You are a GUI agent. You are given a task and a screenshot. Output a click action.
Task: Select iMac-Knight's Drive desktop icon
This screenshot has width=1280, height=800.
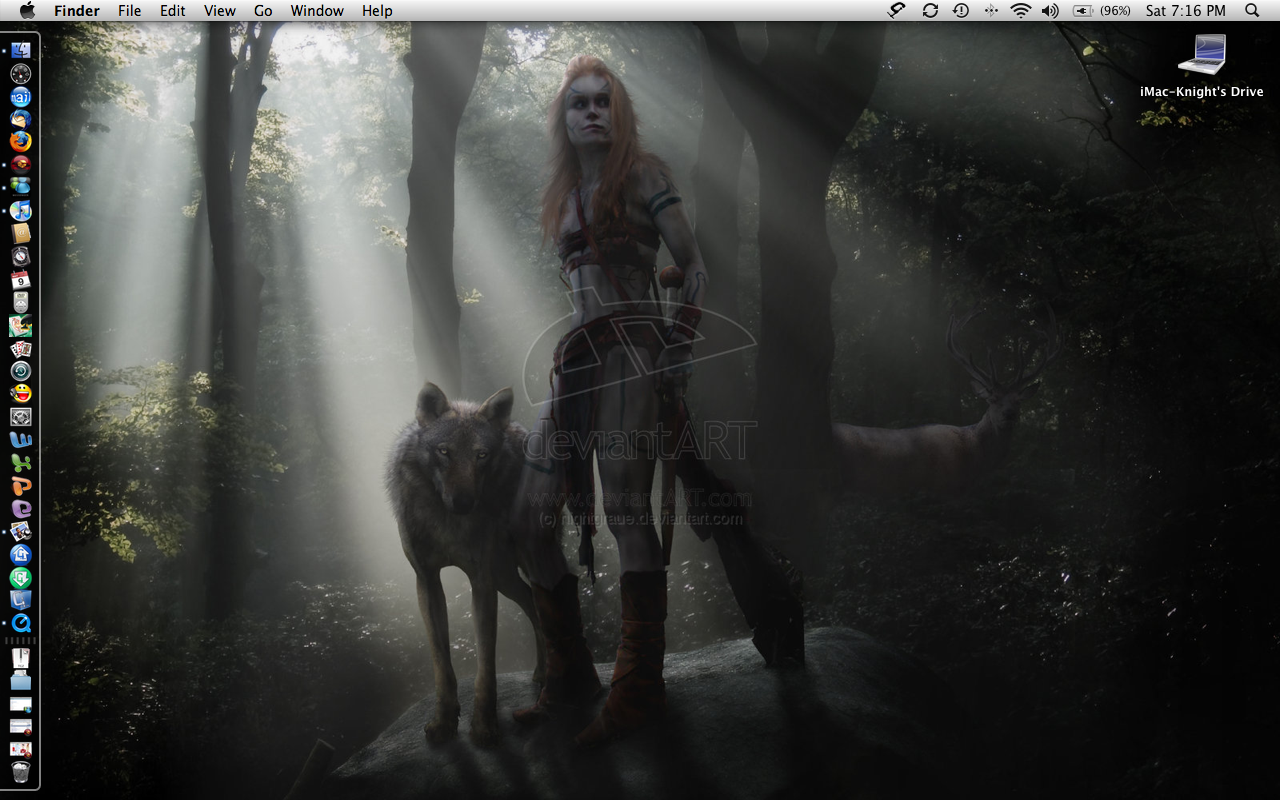1202,66
